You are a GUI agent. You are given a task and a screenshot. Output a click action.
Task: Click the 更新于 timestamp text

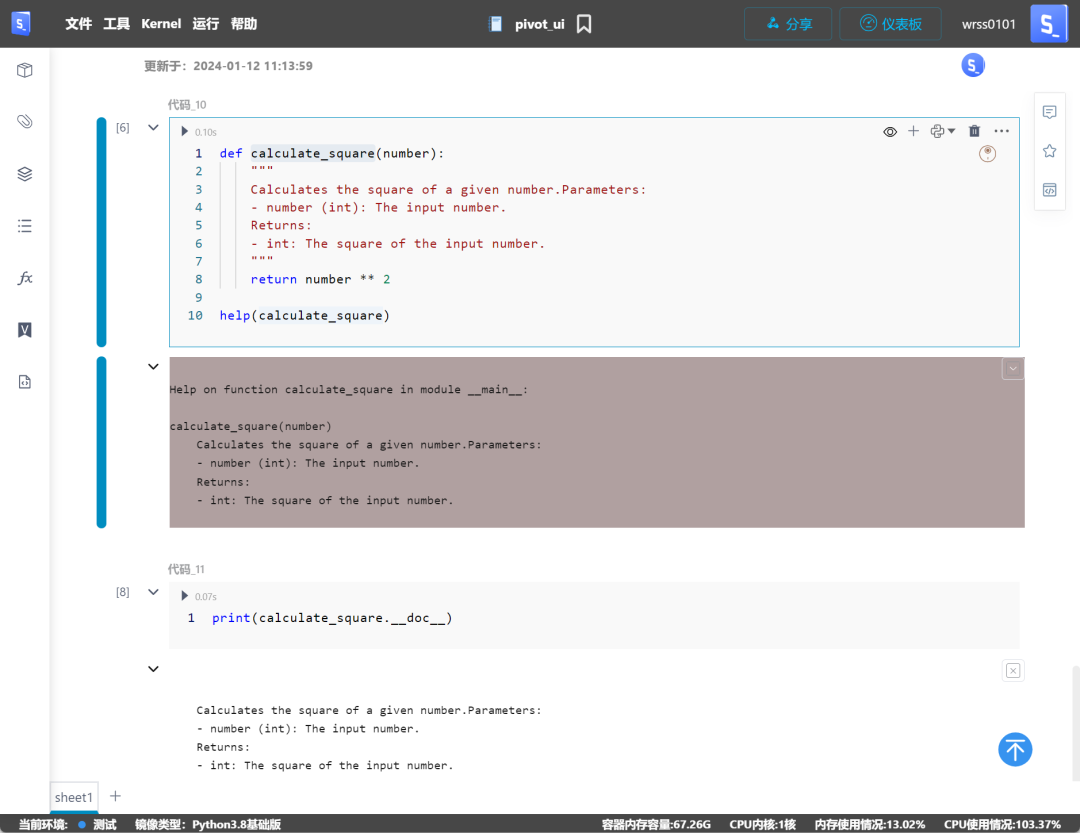point(228,66)
